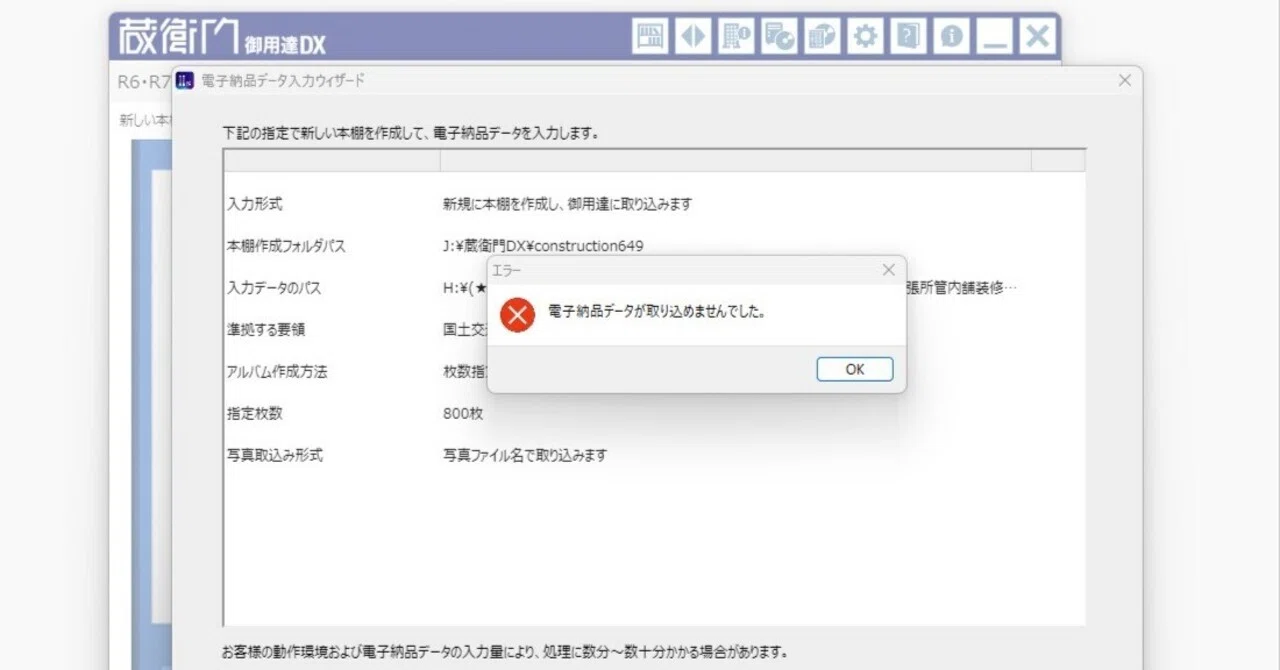
Task: Click the 本棚作成フォルダパス label
Action: (x=286, y=246)
